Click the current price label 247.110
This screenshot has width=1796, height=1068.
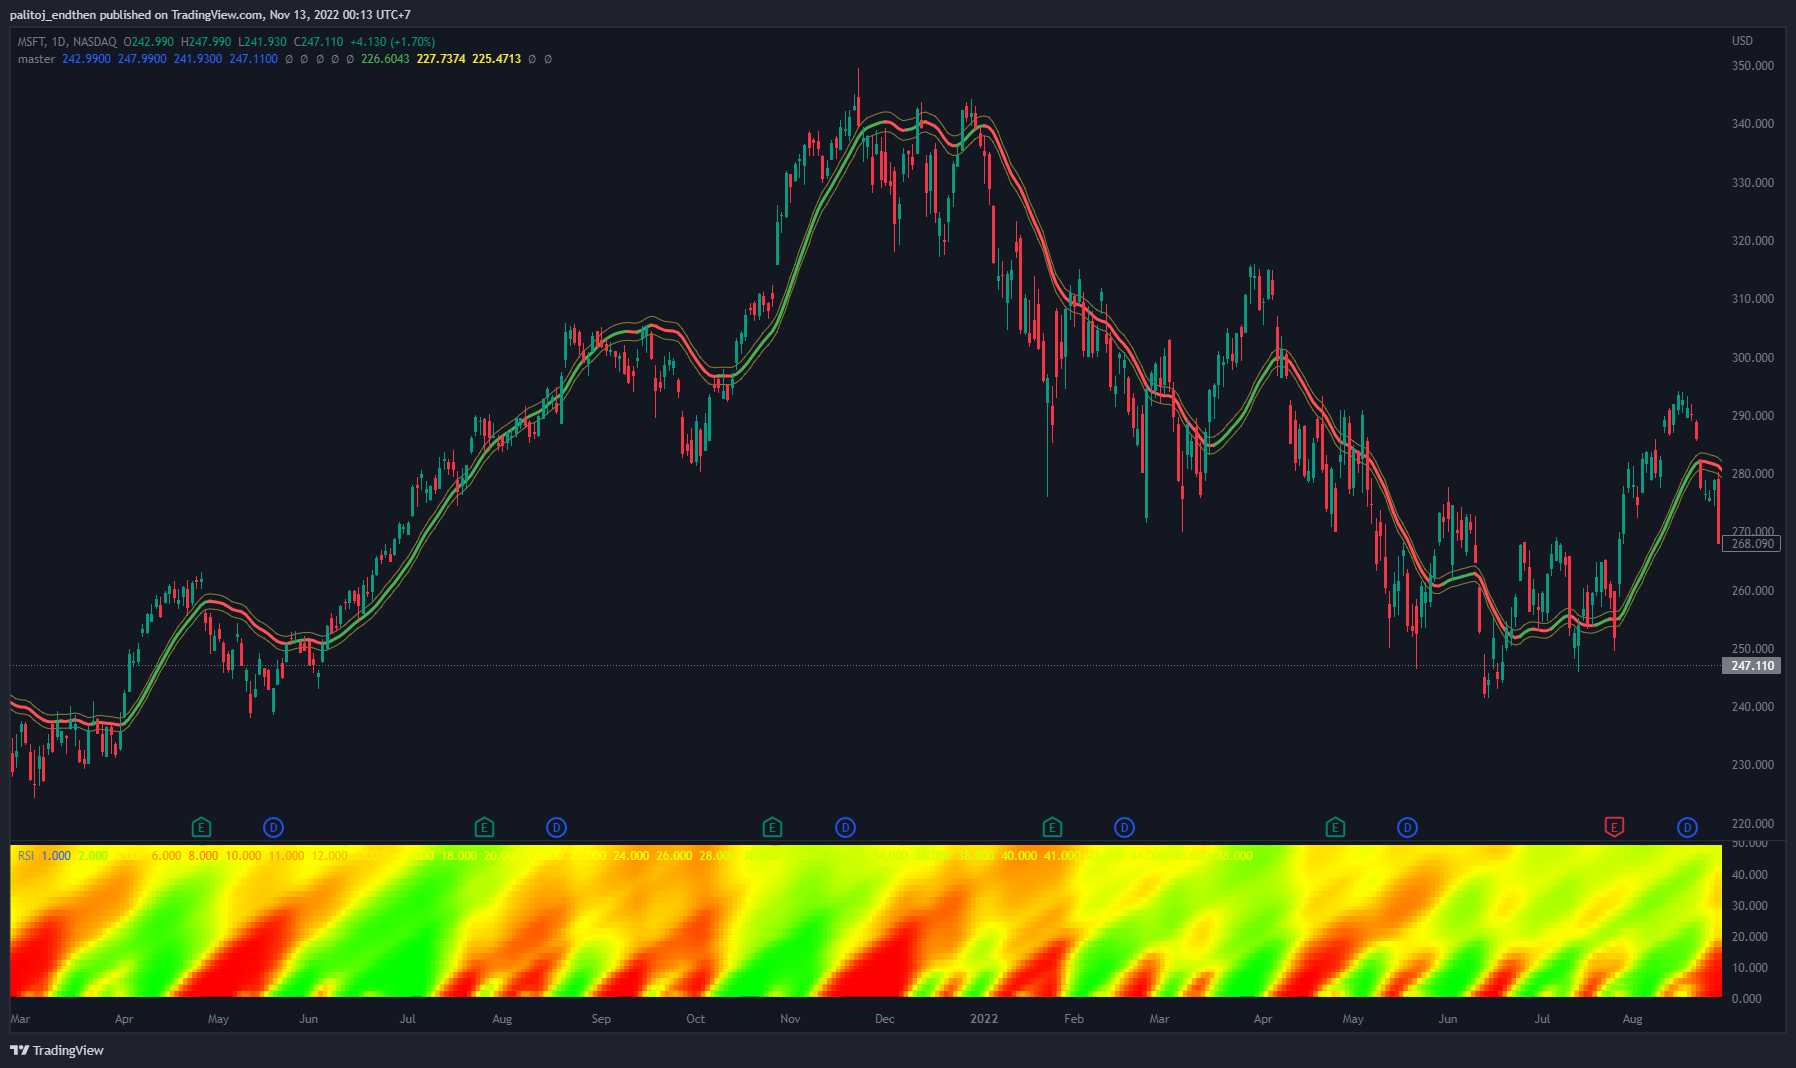click(x=1752, y=666)
